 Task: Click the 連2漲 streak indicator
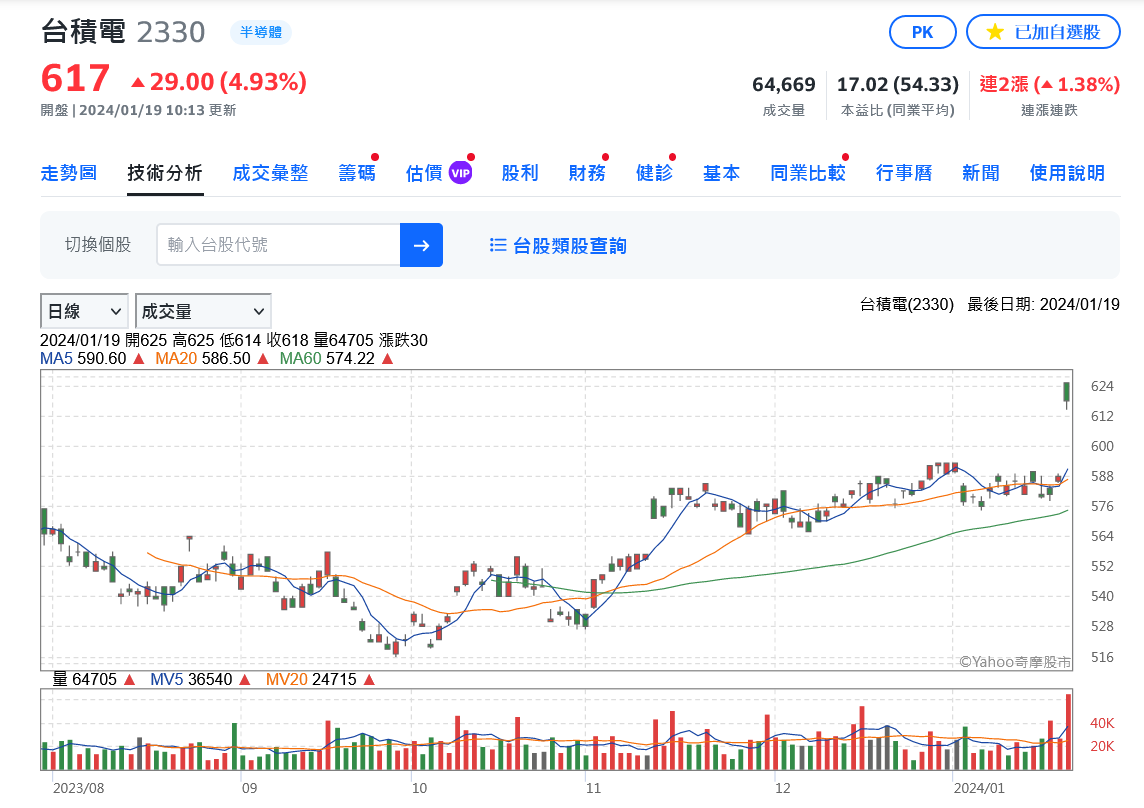click(1049, 85)
